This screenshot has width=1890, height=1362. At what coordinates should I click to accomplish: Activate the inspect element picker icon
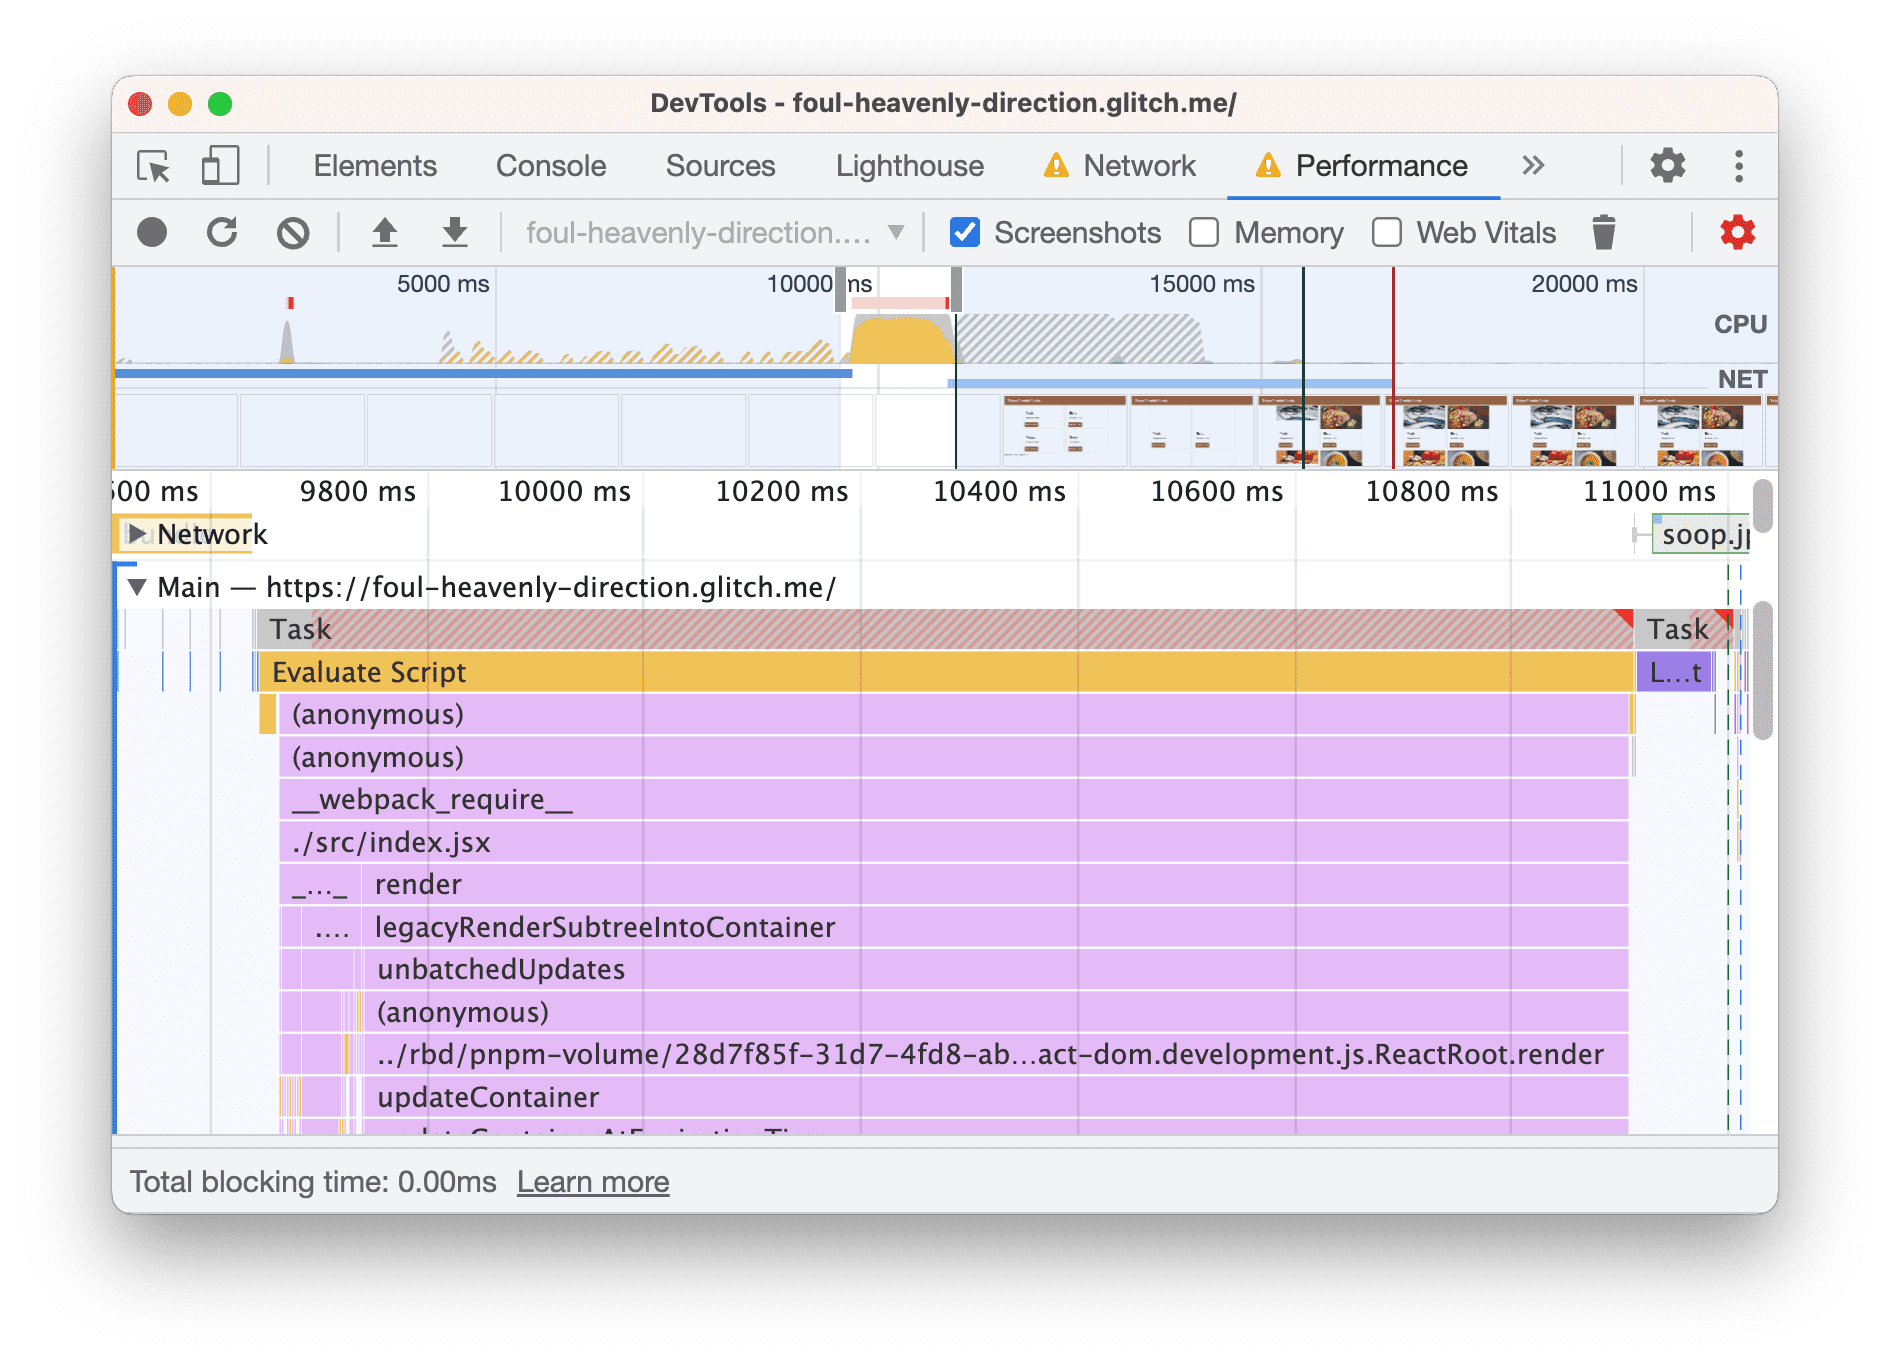pos(154,166)
